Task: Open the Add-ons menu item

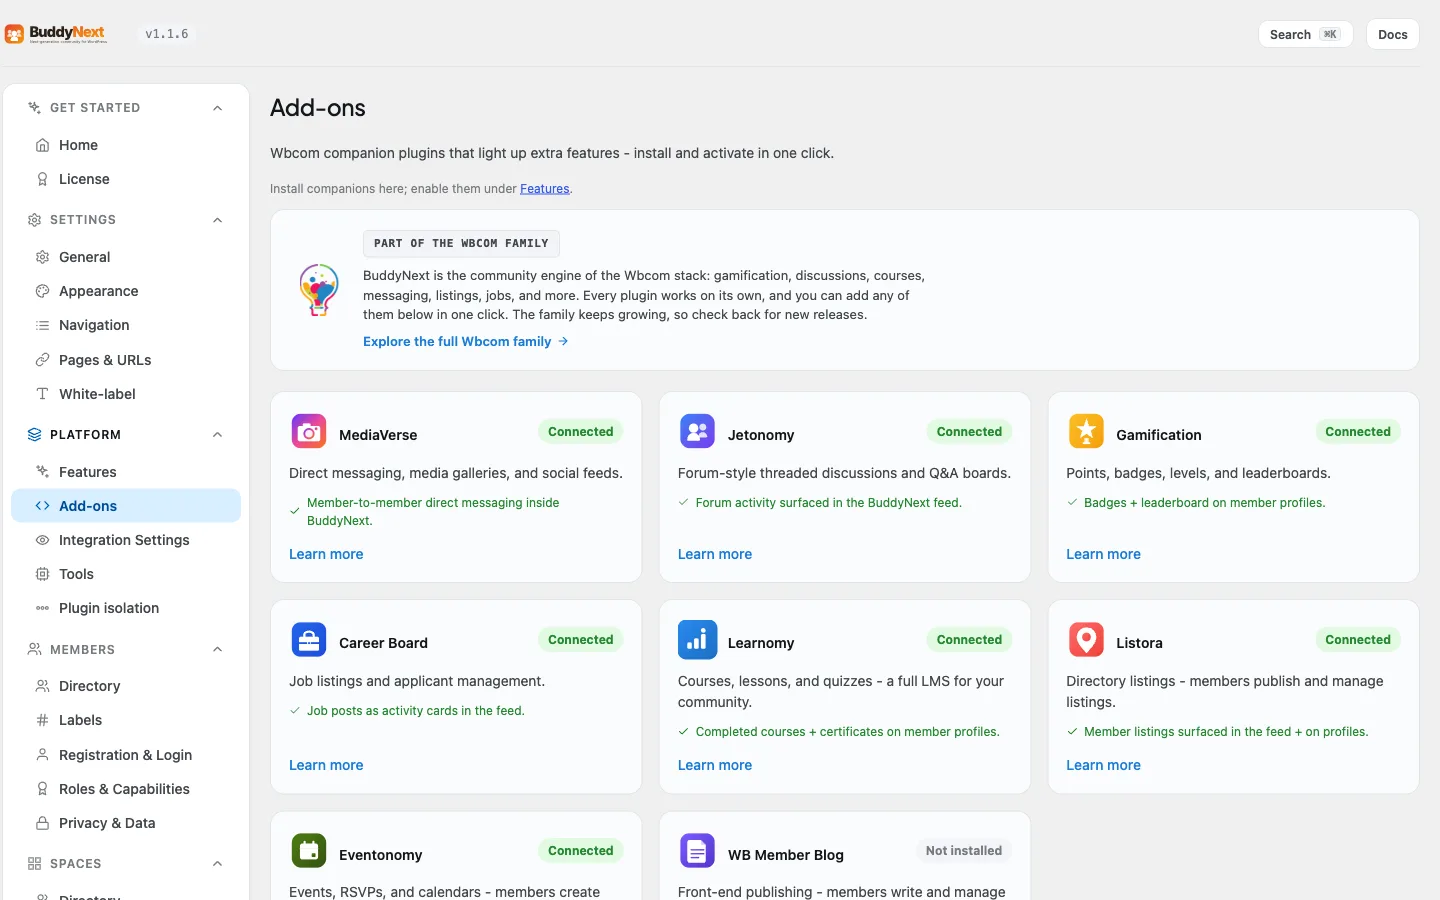Action: 126,506
